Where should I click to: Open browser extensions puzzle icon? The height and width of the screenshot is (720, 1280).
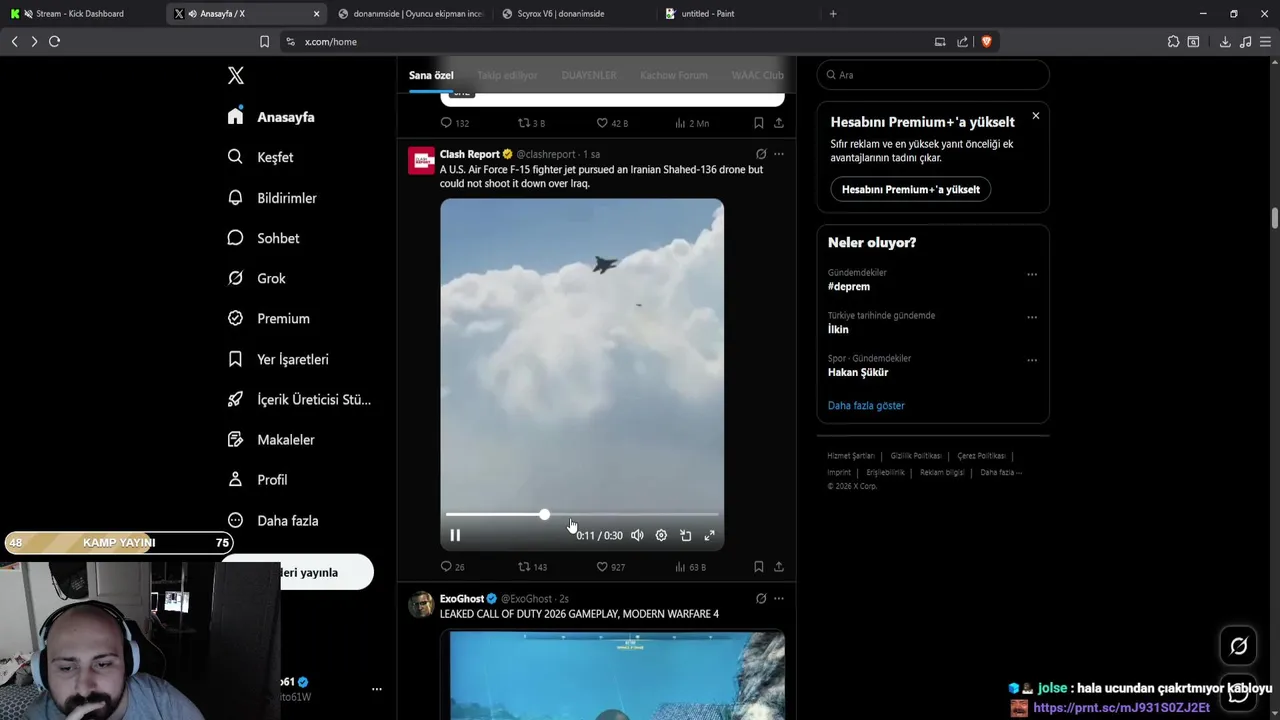(1173, 41)
